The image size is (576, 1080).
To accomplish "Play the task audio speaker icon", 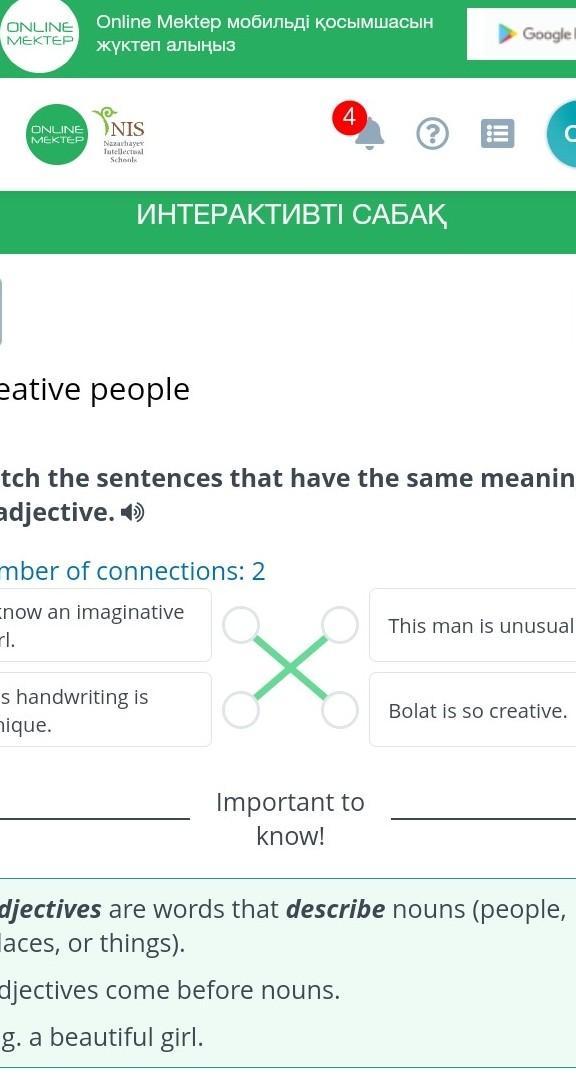I will 132,512.
